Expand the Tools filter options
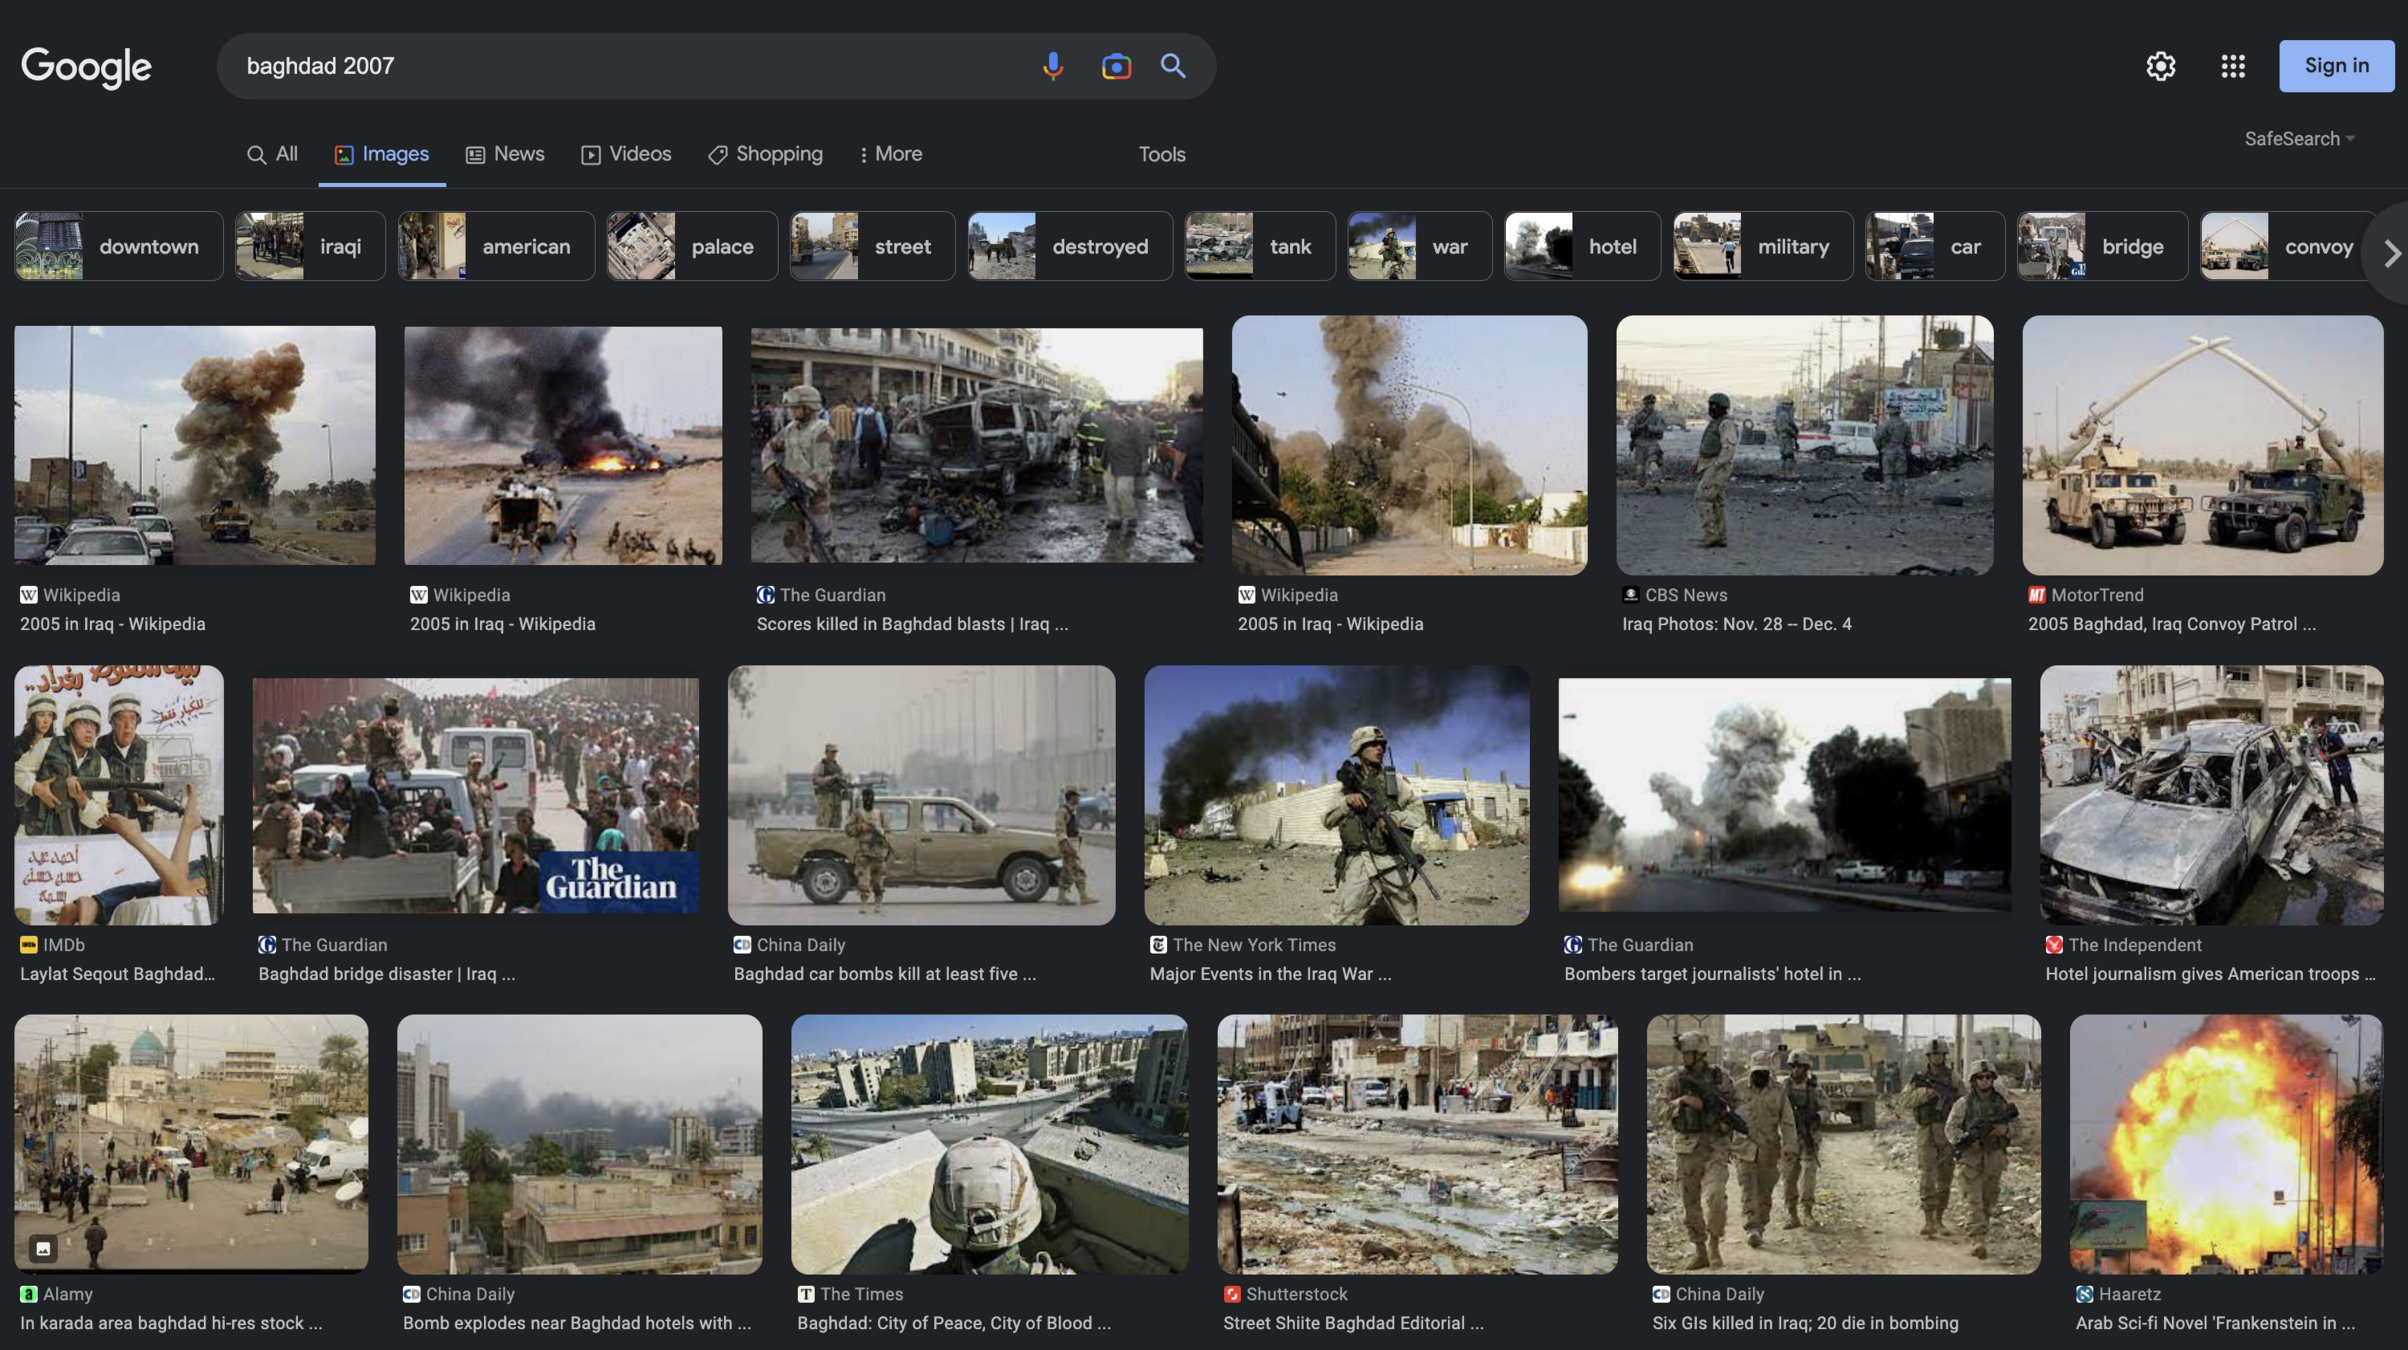Screen dimensions: 2408x1350 point(1161,154)
